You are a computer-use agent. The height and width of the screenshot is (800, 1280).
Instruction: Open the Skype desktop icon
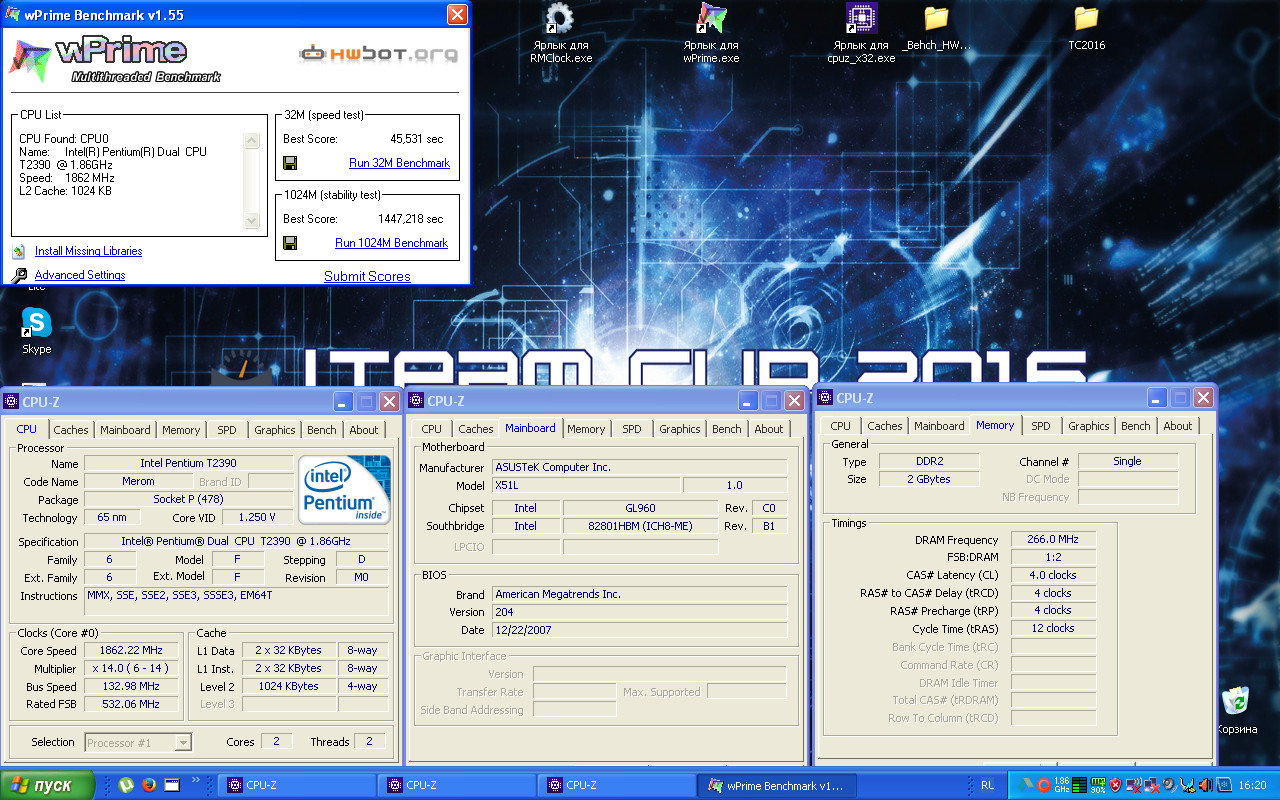click(x=37, y=331)
